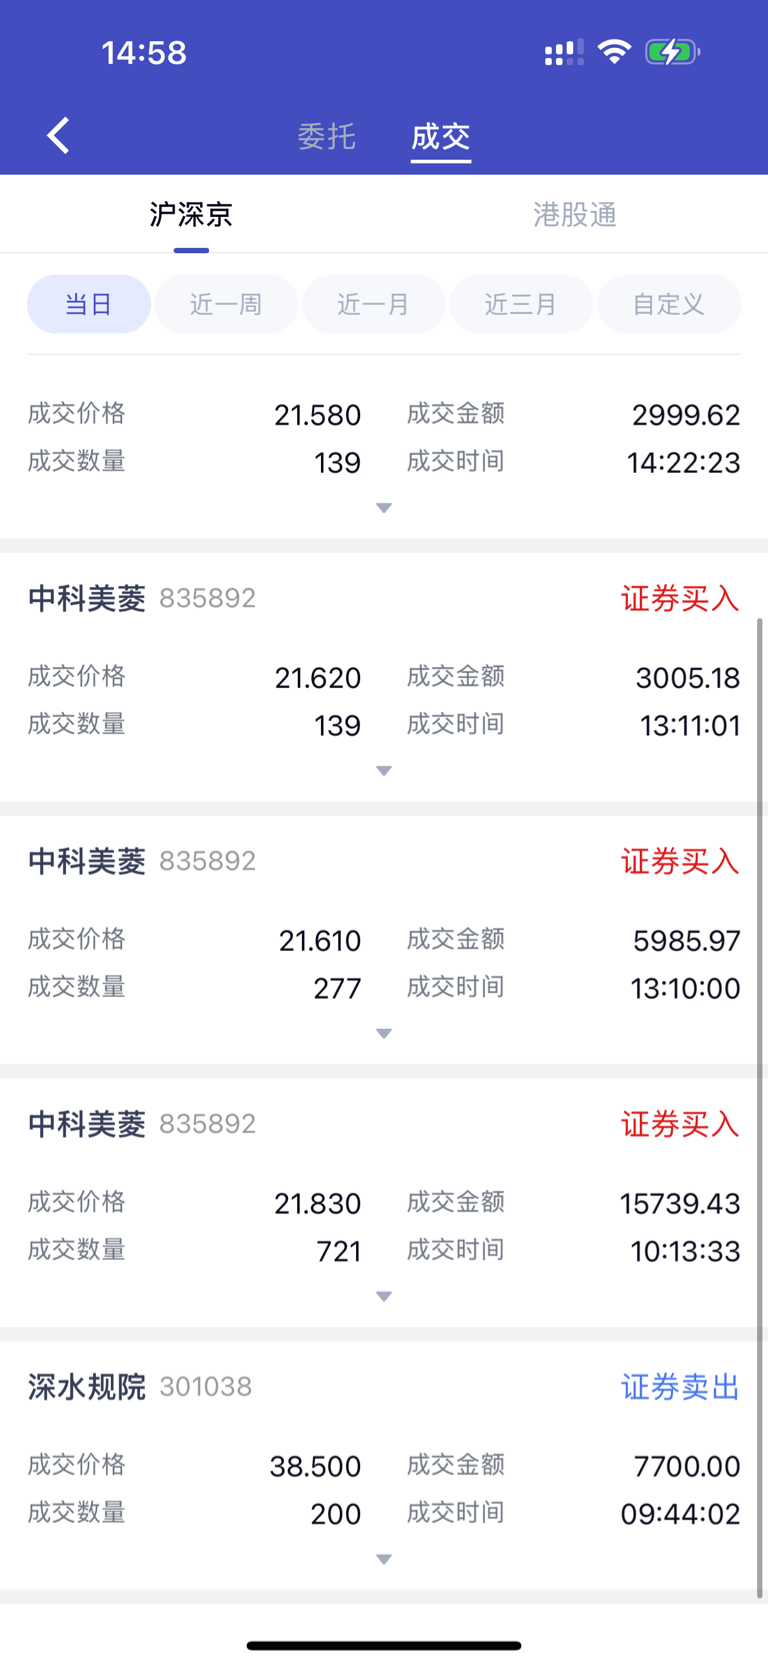768x1665 pixels.
Task: Open the 深水规院 301038 trade record
Action: click(384, 1465)
